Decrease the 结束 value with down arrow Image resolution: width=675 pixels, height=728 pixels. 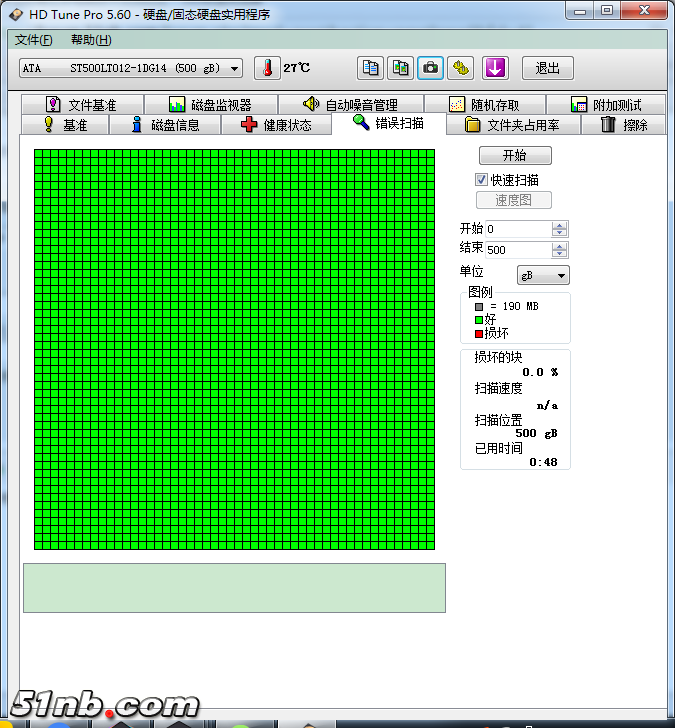click(559, 254)
